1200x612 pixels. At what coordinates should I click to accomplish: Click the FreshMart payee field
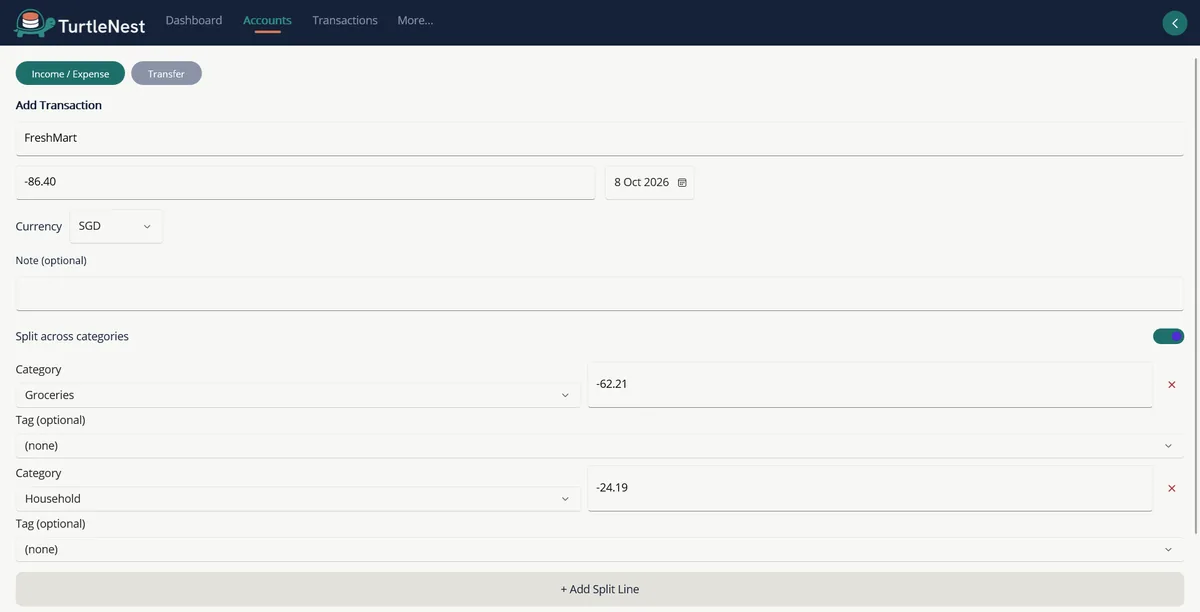pos(600,138)
